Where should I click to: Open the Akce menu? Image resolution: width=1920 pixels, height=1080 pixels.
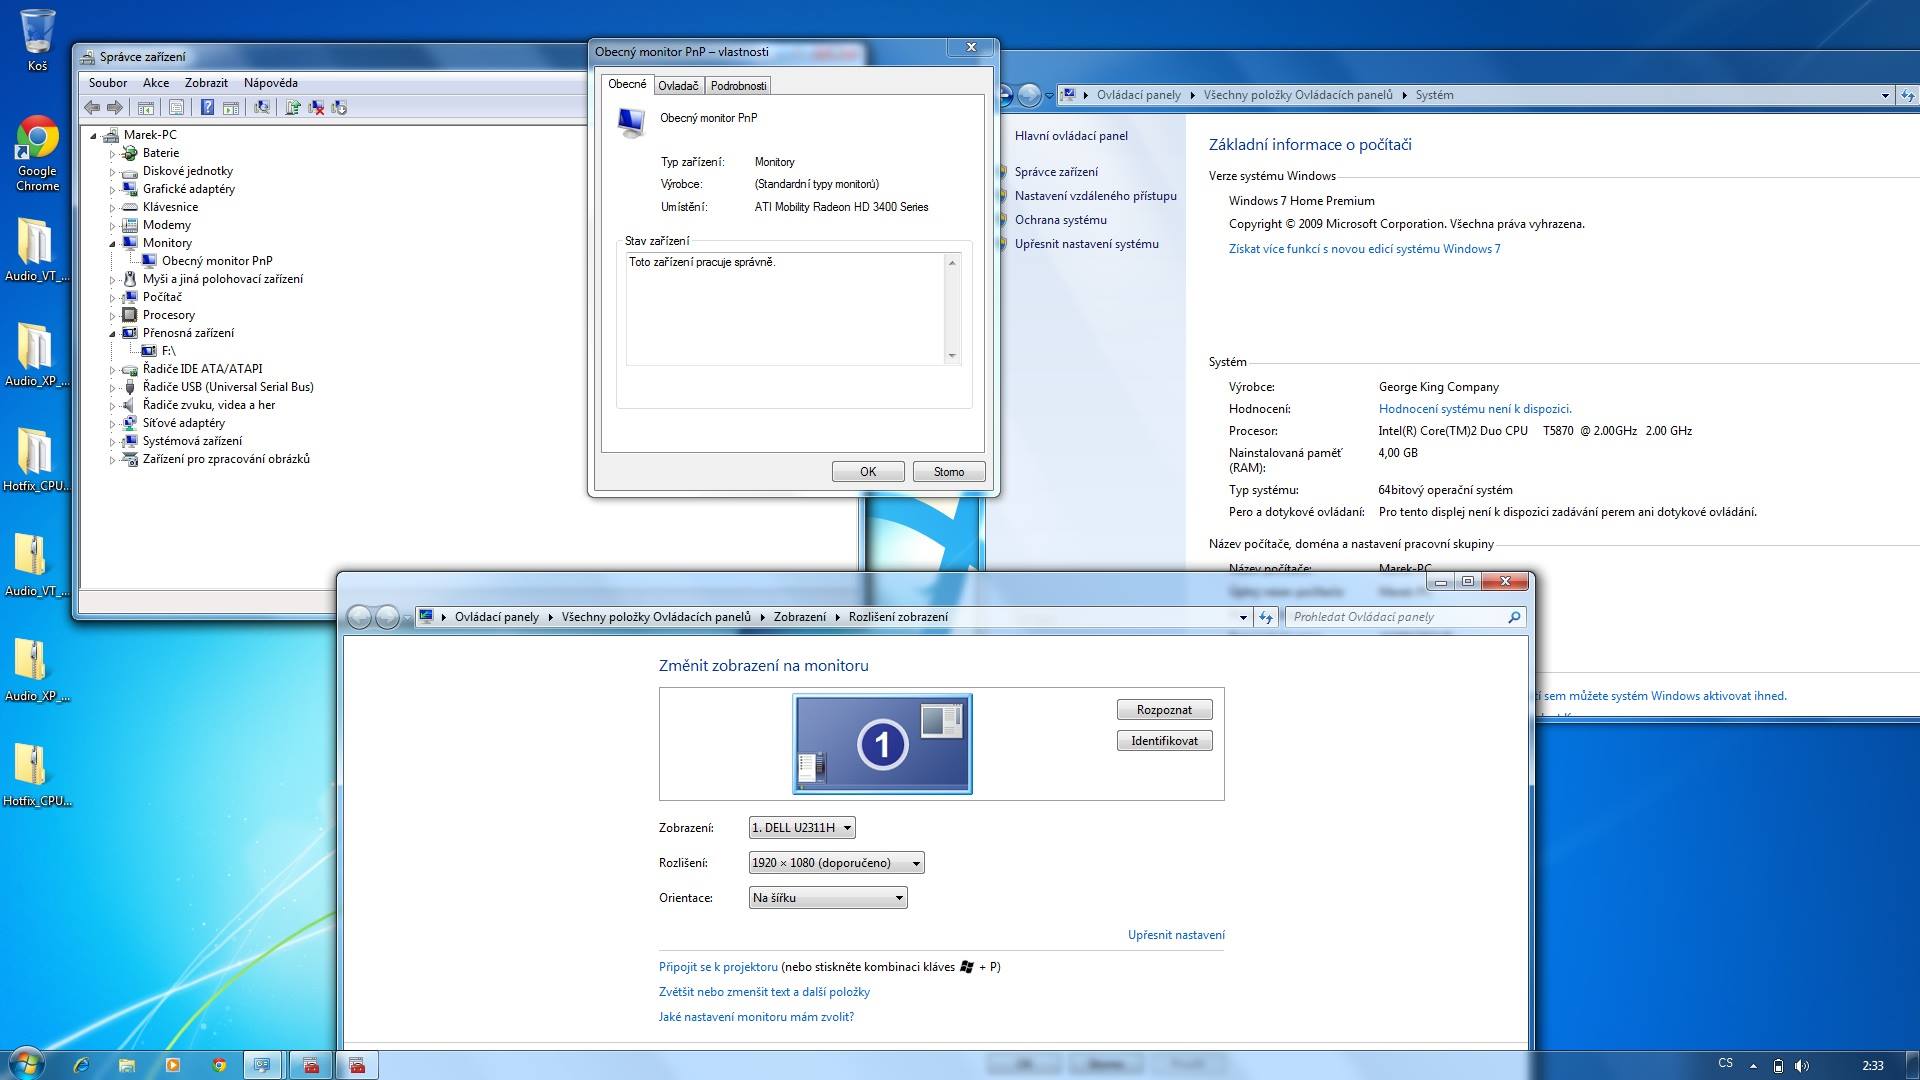pyautogui.click(x=156, y=83)
